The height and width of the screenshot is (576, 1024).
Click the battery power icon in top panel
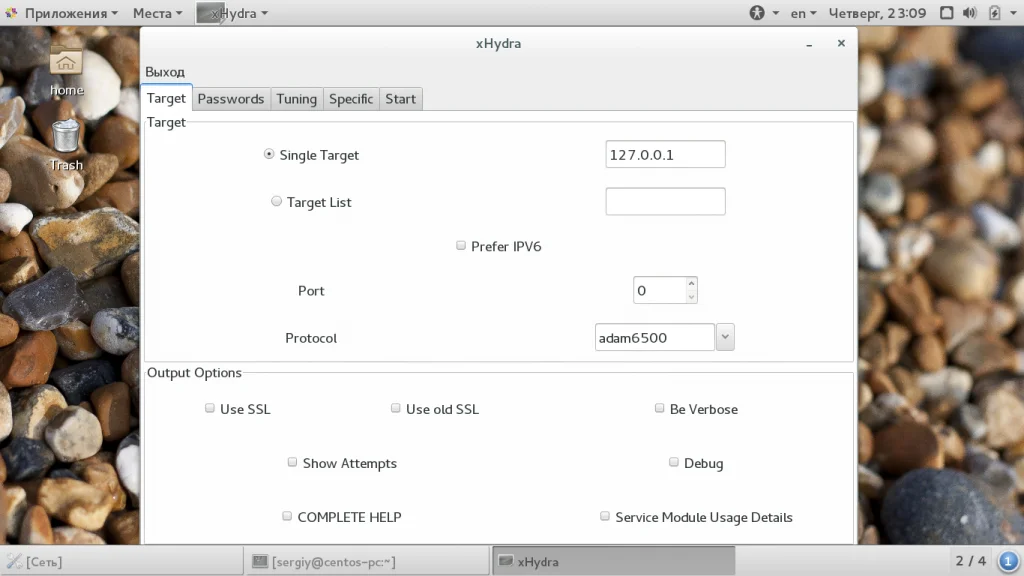(x=994, y=12)
